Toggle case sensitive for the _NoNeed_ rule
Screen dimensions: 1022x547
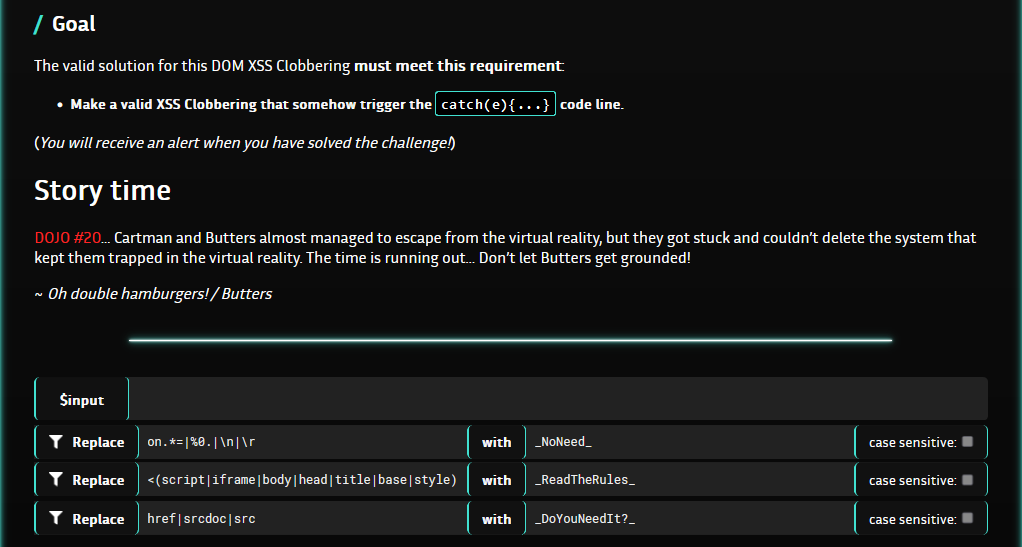click(x=967, y=441)
